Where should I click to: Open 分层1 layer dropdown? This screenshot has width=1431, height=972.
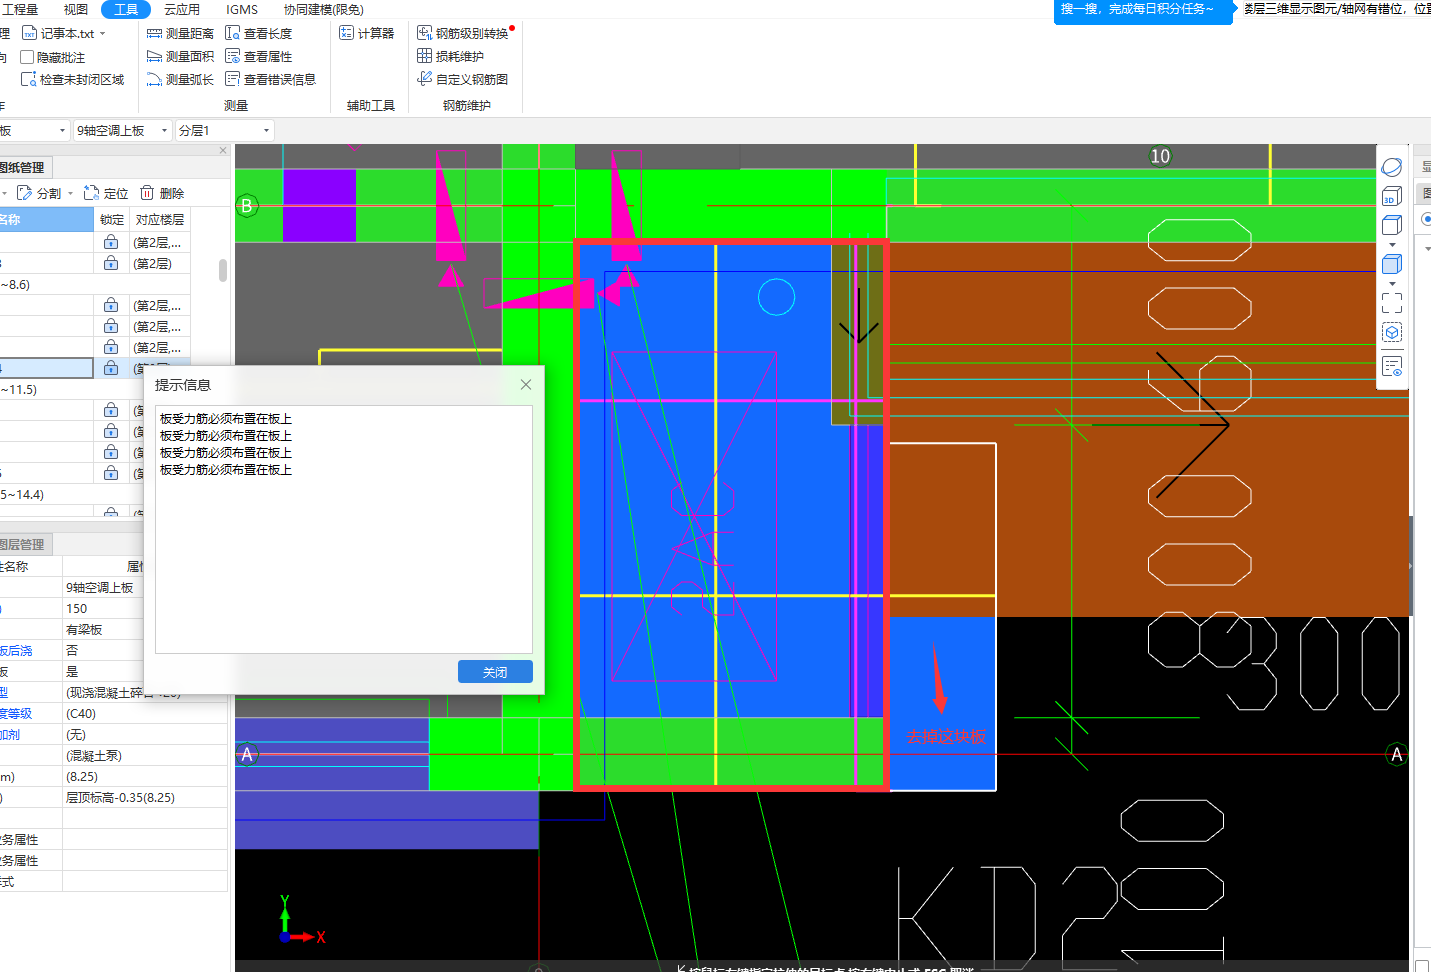click(224, 130)
